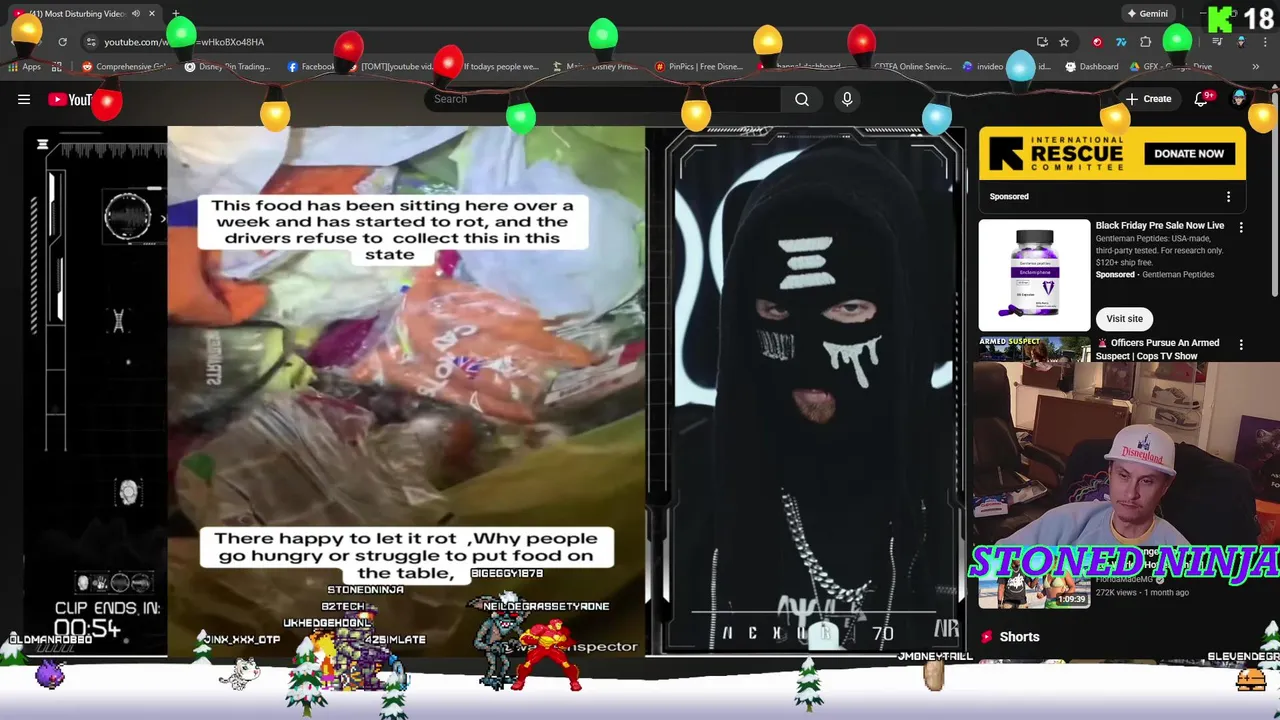Open Black Friday Pre Sale ad thumbnail
Screen dimensions: 1280x720
(x=1034, y=275)
